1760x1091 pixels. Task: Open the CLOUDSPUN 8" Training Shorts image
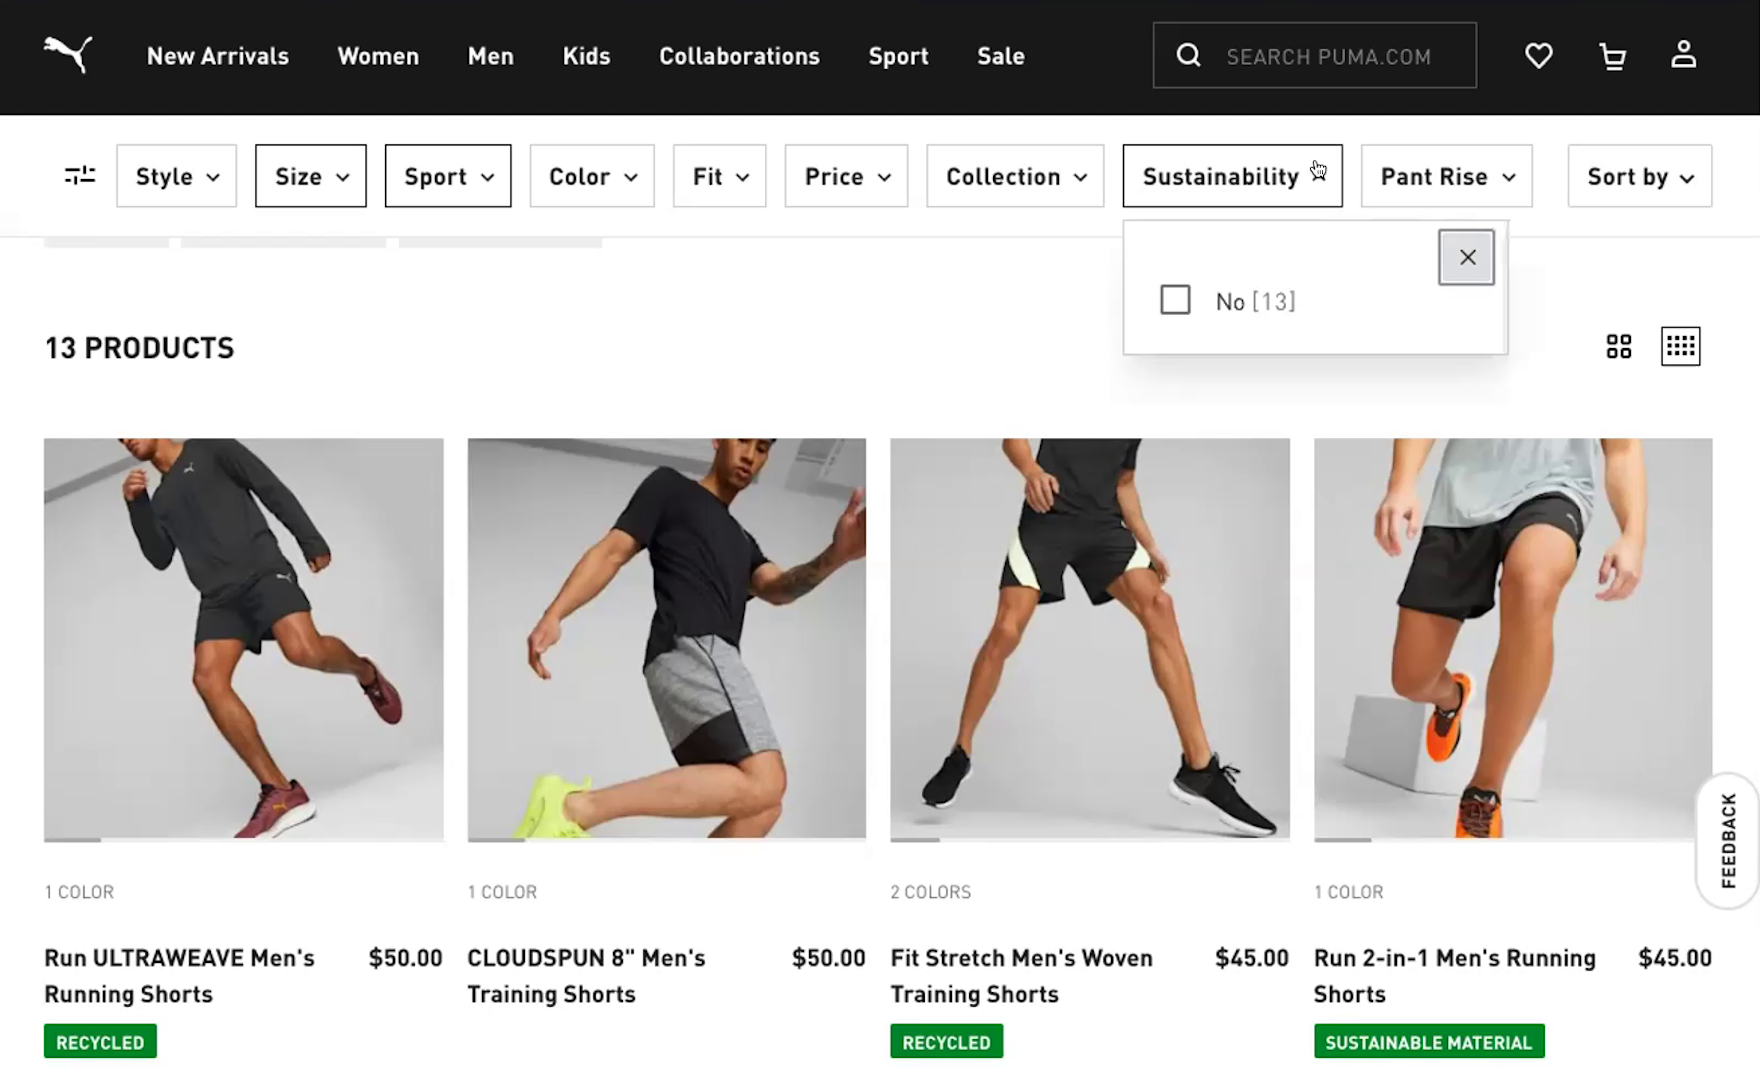(x=667, y=638)
